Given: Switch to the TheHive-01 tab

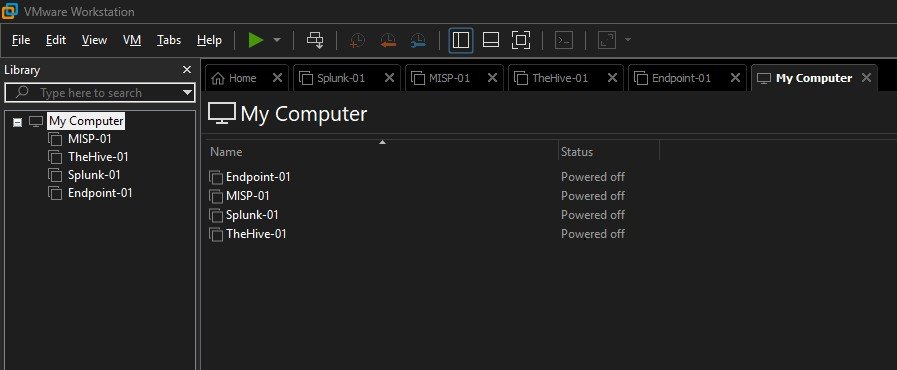Looking at the screenshot, I should pyautogui.click(x=565, y=78).
